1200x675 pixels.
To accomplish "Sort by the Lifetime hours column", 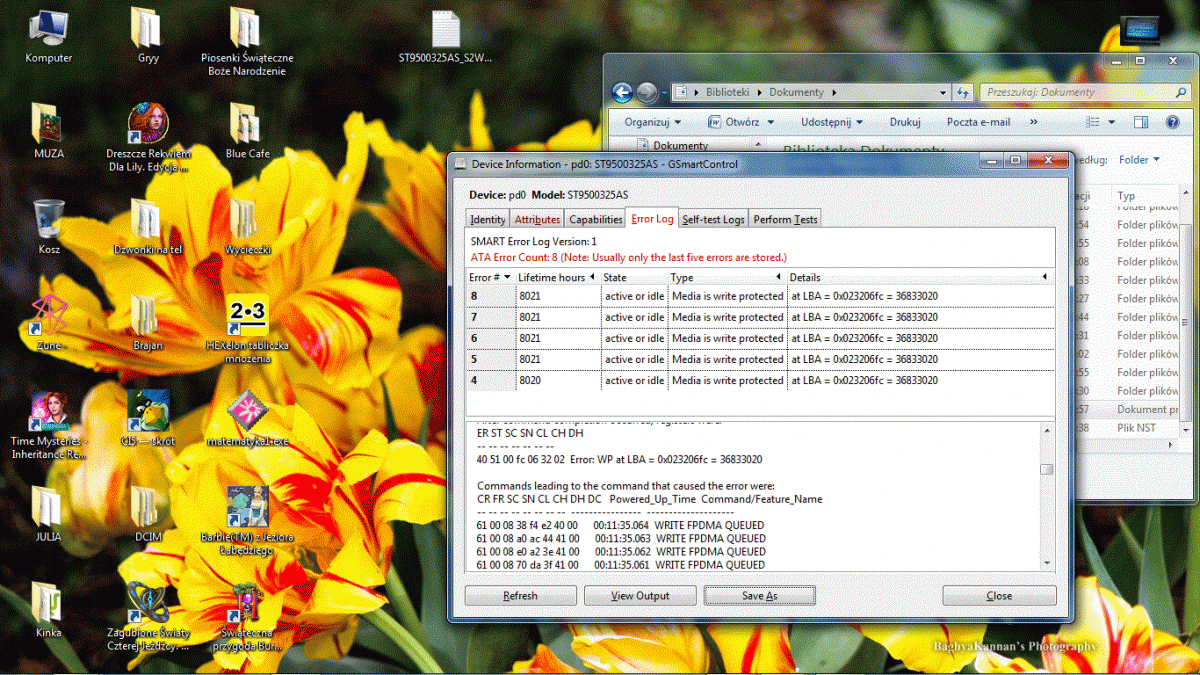I will pos(557,276).
